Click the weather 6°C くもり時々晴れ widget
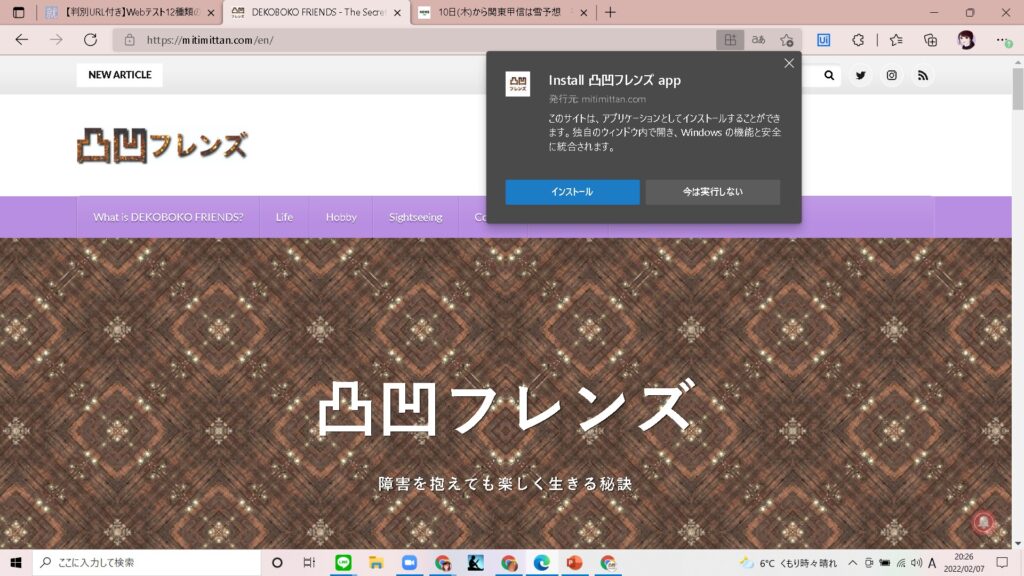This screenshot has width=1024, height=576. pyautogui.click(x=788, y=563)
